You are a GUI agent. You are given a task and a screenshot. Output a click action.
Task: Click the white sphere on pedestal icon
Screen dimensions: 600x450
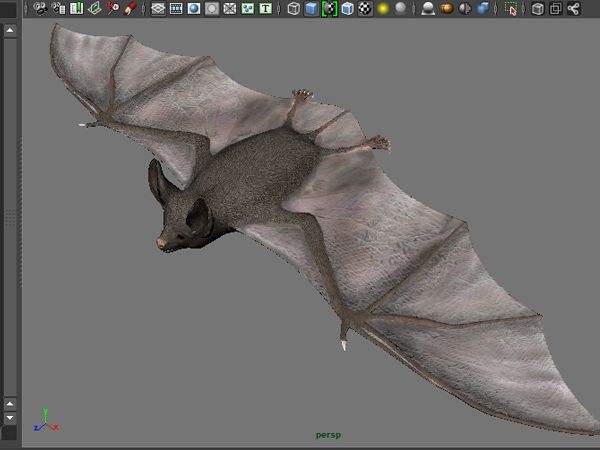click(x=428, y=8)
